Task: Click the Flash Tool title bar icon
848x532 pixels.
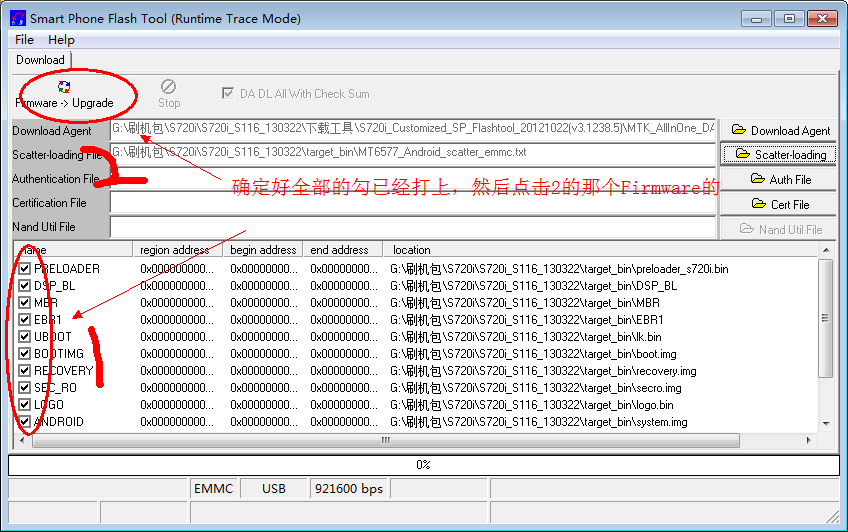Action: coord(18,18)
